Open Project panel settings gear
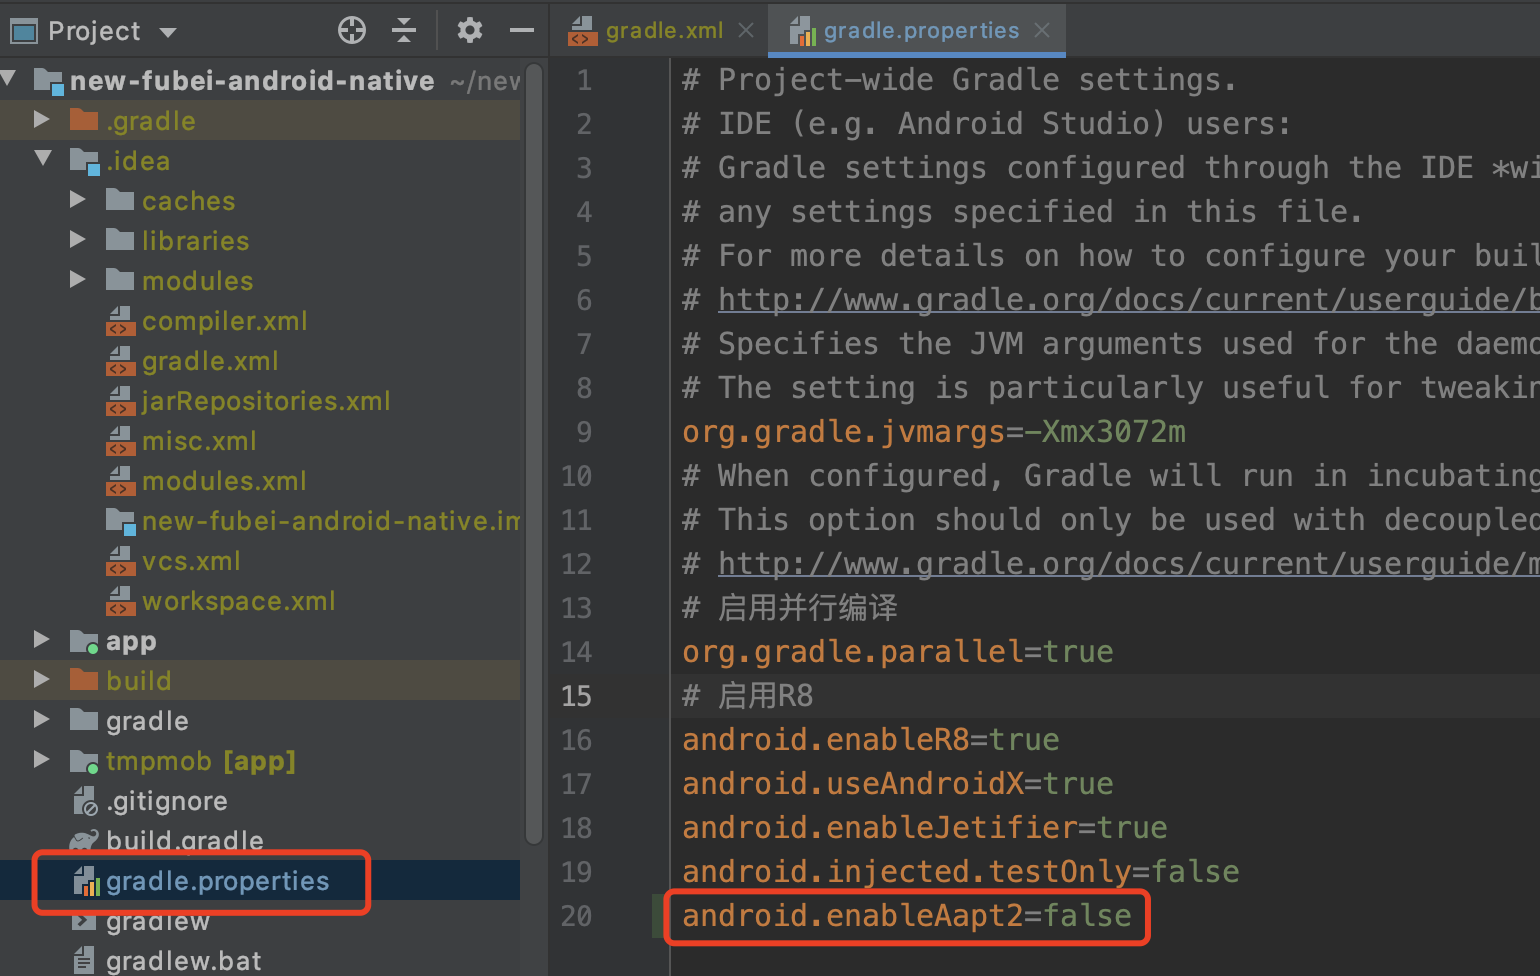This screenshot has width=1540, height=976. click(470, 30)
